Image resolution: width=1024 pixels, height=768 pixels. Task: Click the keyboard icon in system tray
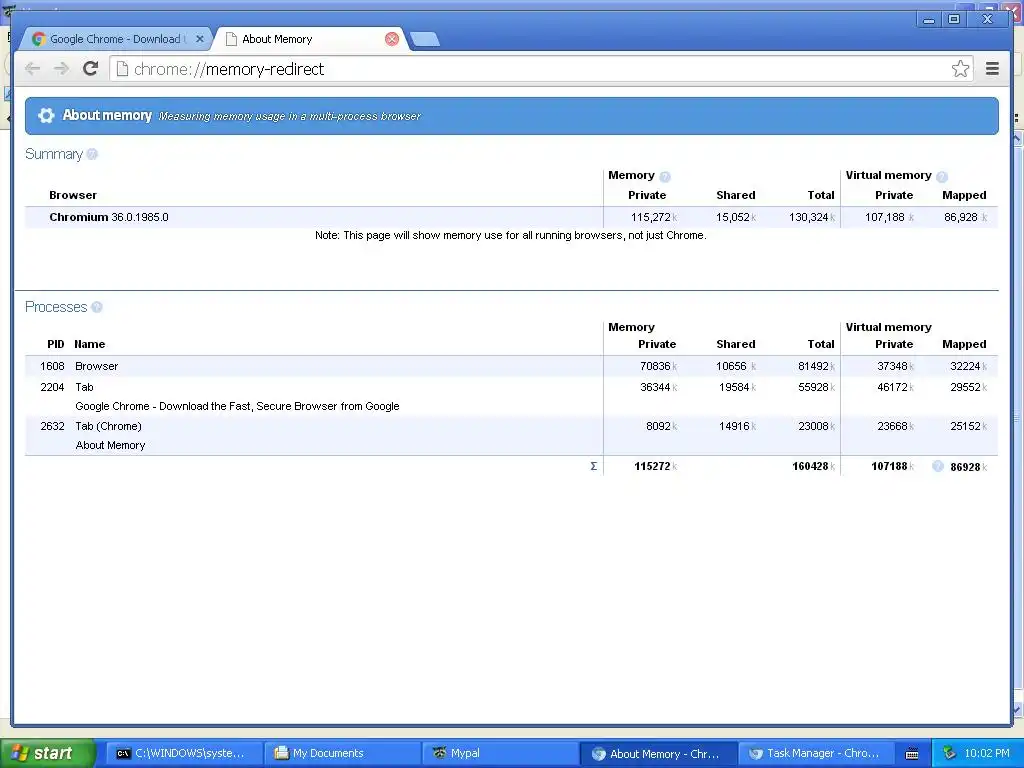(912, 754)
